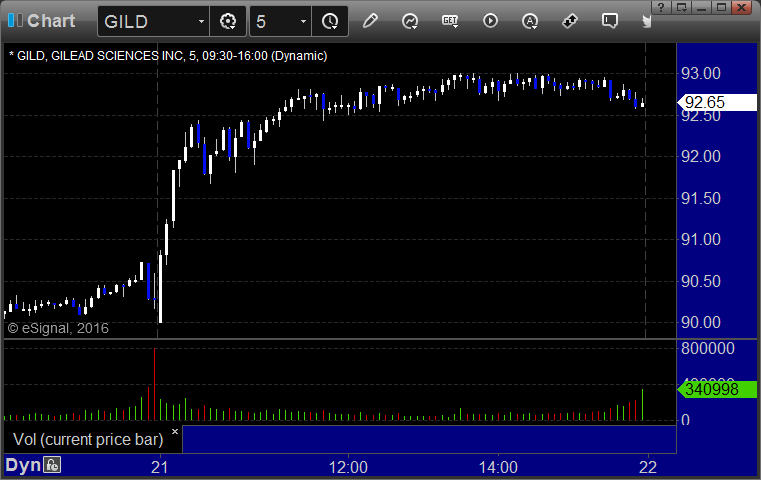Viewport: 761px width, 480px height.
Task: Click the window link button beside help
Action: 681,7
